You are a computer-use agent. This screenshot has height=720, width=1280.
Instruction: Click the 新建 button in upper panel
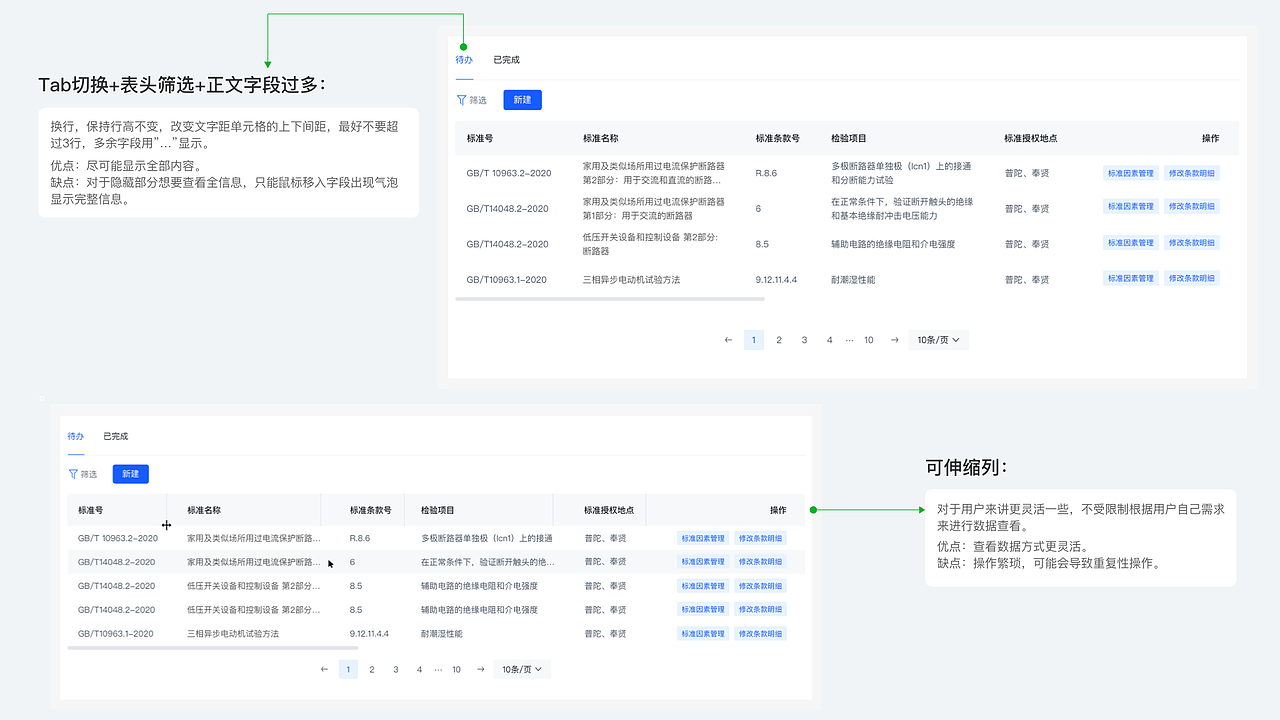pos(522,100)
